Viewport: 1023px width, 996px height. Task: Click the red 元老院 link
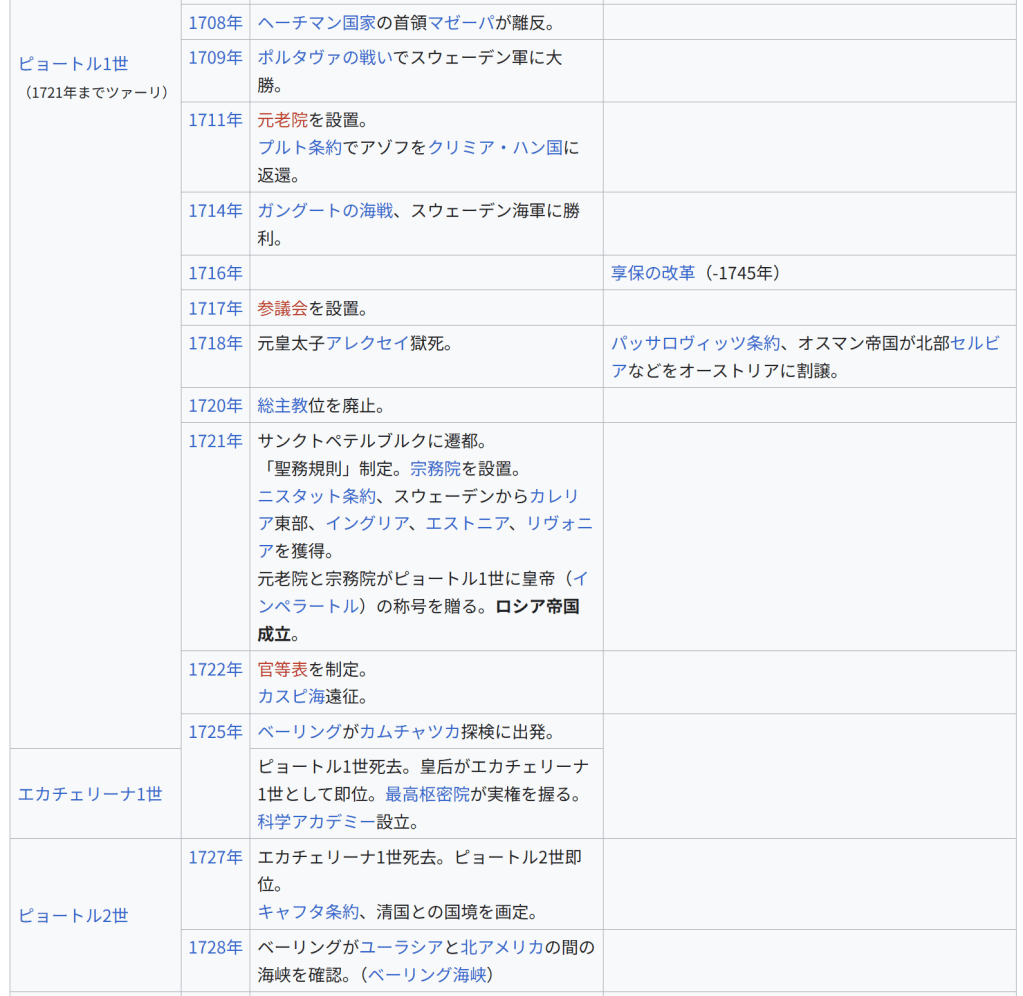point(282,120)
